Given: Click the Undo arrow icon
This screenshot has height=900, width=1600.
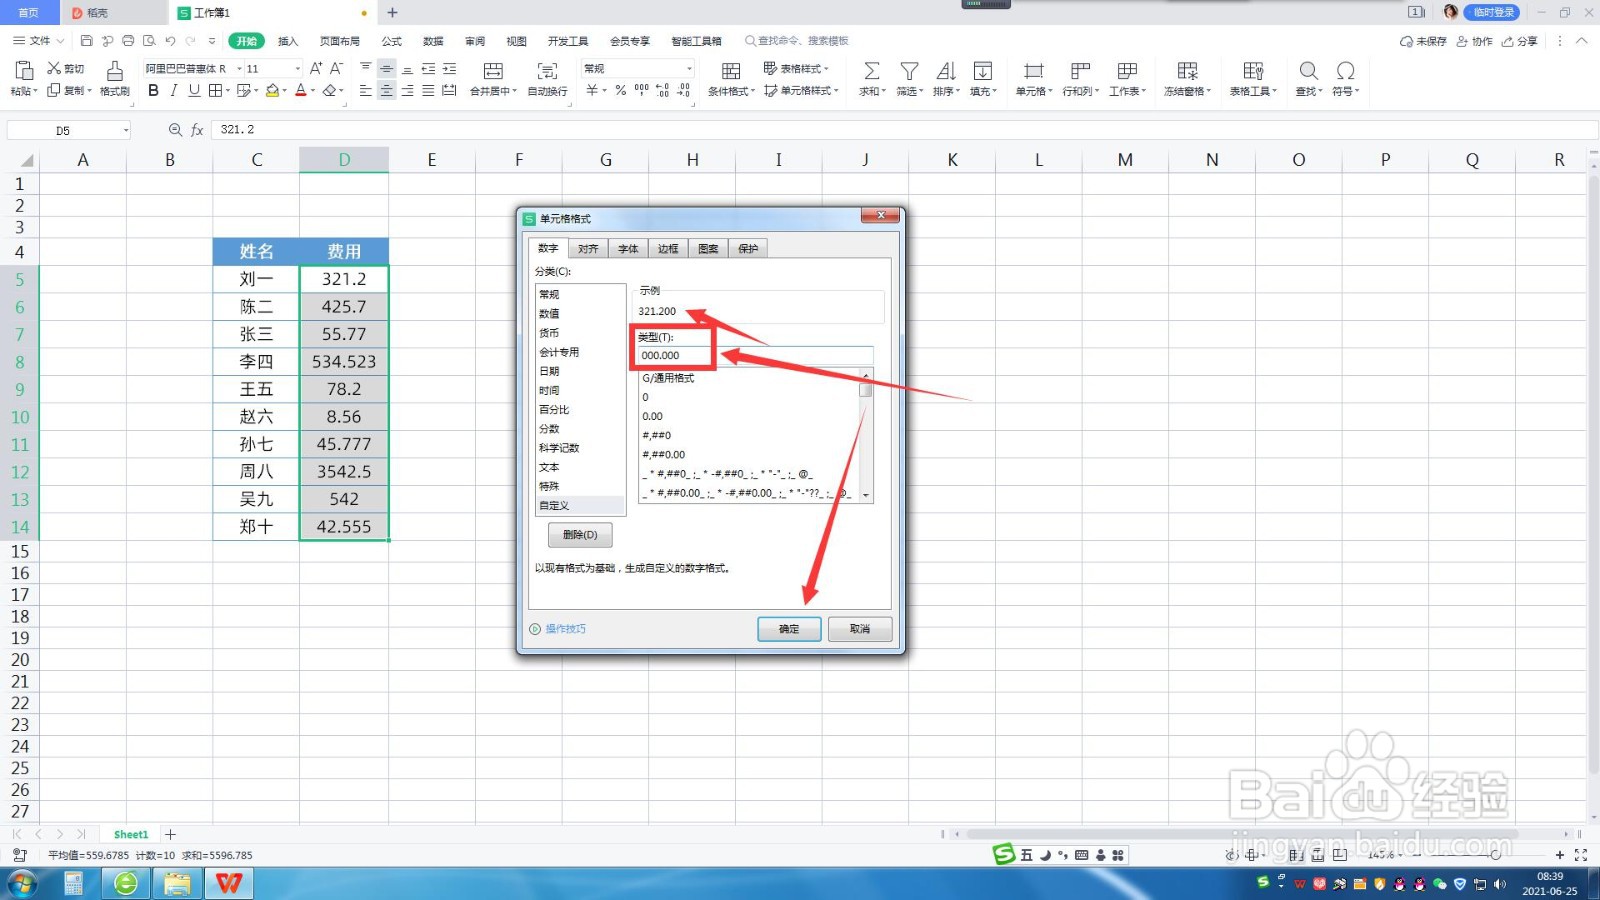Looking at the screenshot, I should [170, 41].
